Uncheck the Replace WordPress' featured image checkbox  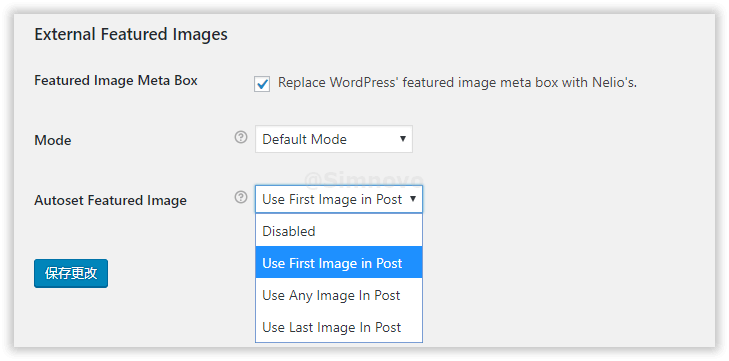click(x=262, y=84)
